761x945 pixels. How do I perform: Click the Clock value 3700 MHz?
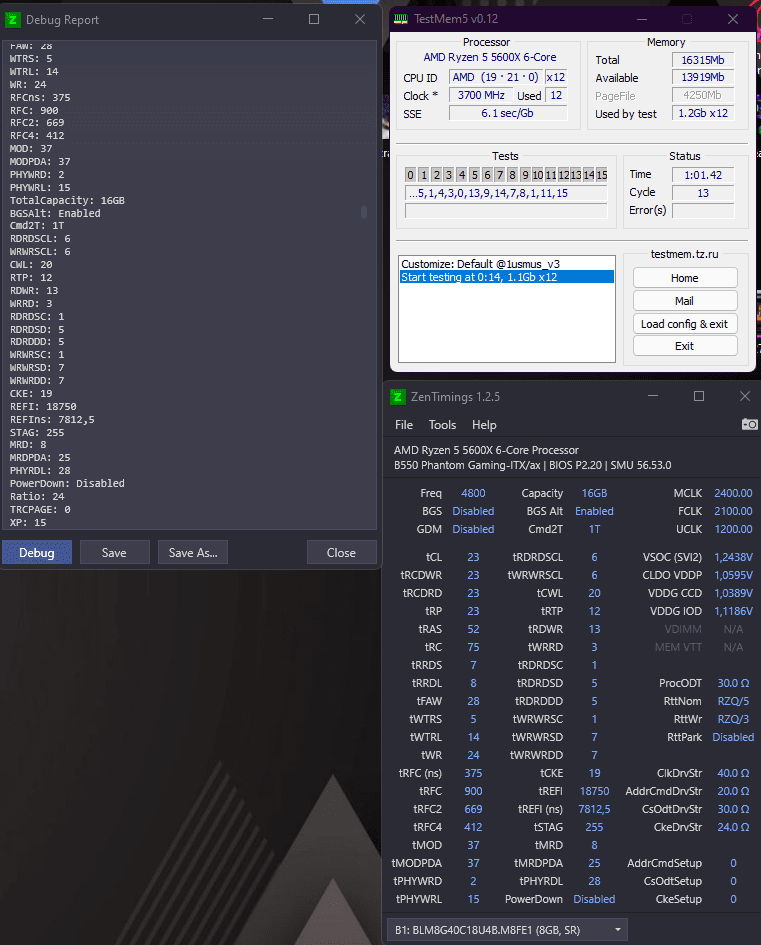click(481, 95)
